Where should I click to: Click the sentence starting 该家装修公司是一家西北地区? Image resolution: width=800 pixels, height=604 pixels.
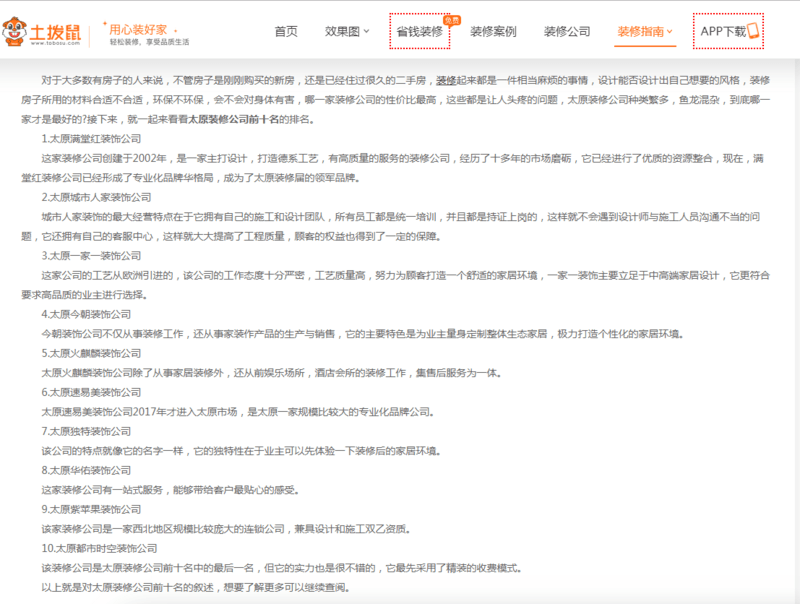(226, 529)
